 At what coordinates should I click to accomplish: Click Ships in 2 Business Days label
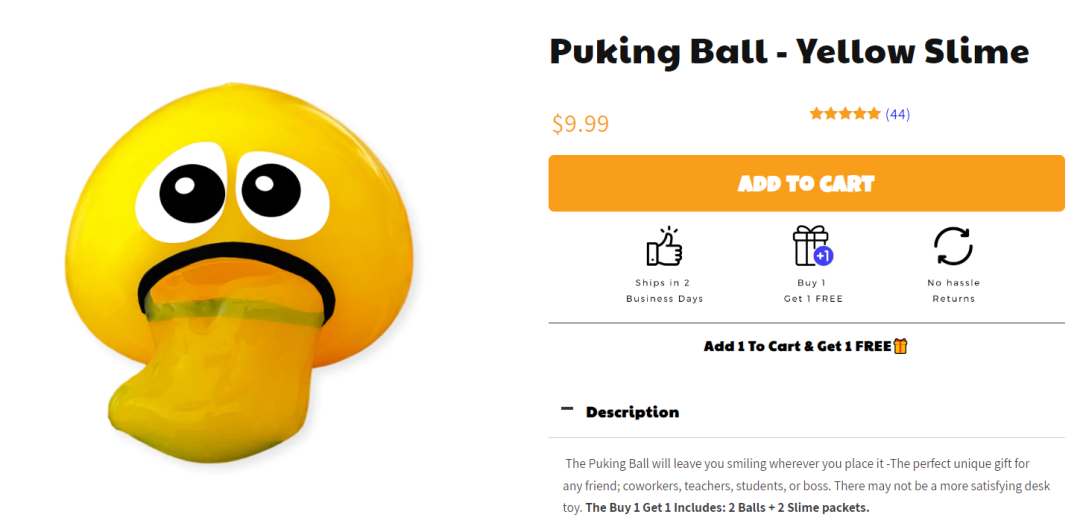click(664, 291)
